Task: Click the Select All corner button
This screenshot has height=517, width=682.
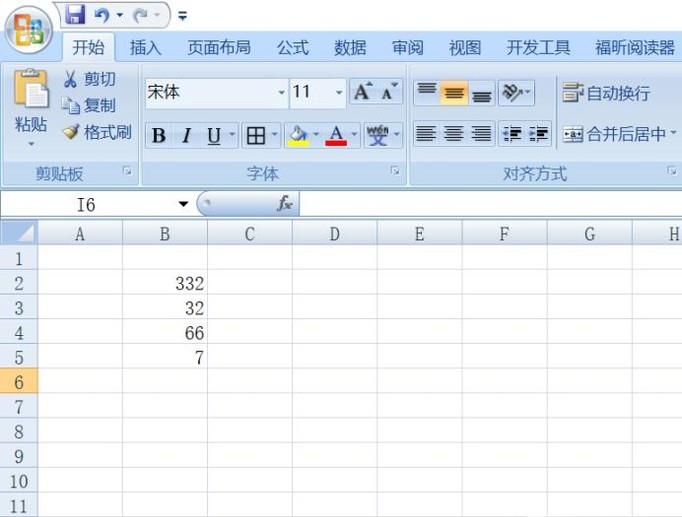Action: pos(19,233)
